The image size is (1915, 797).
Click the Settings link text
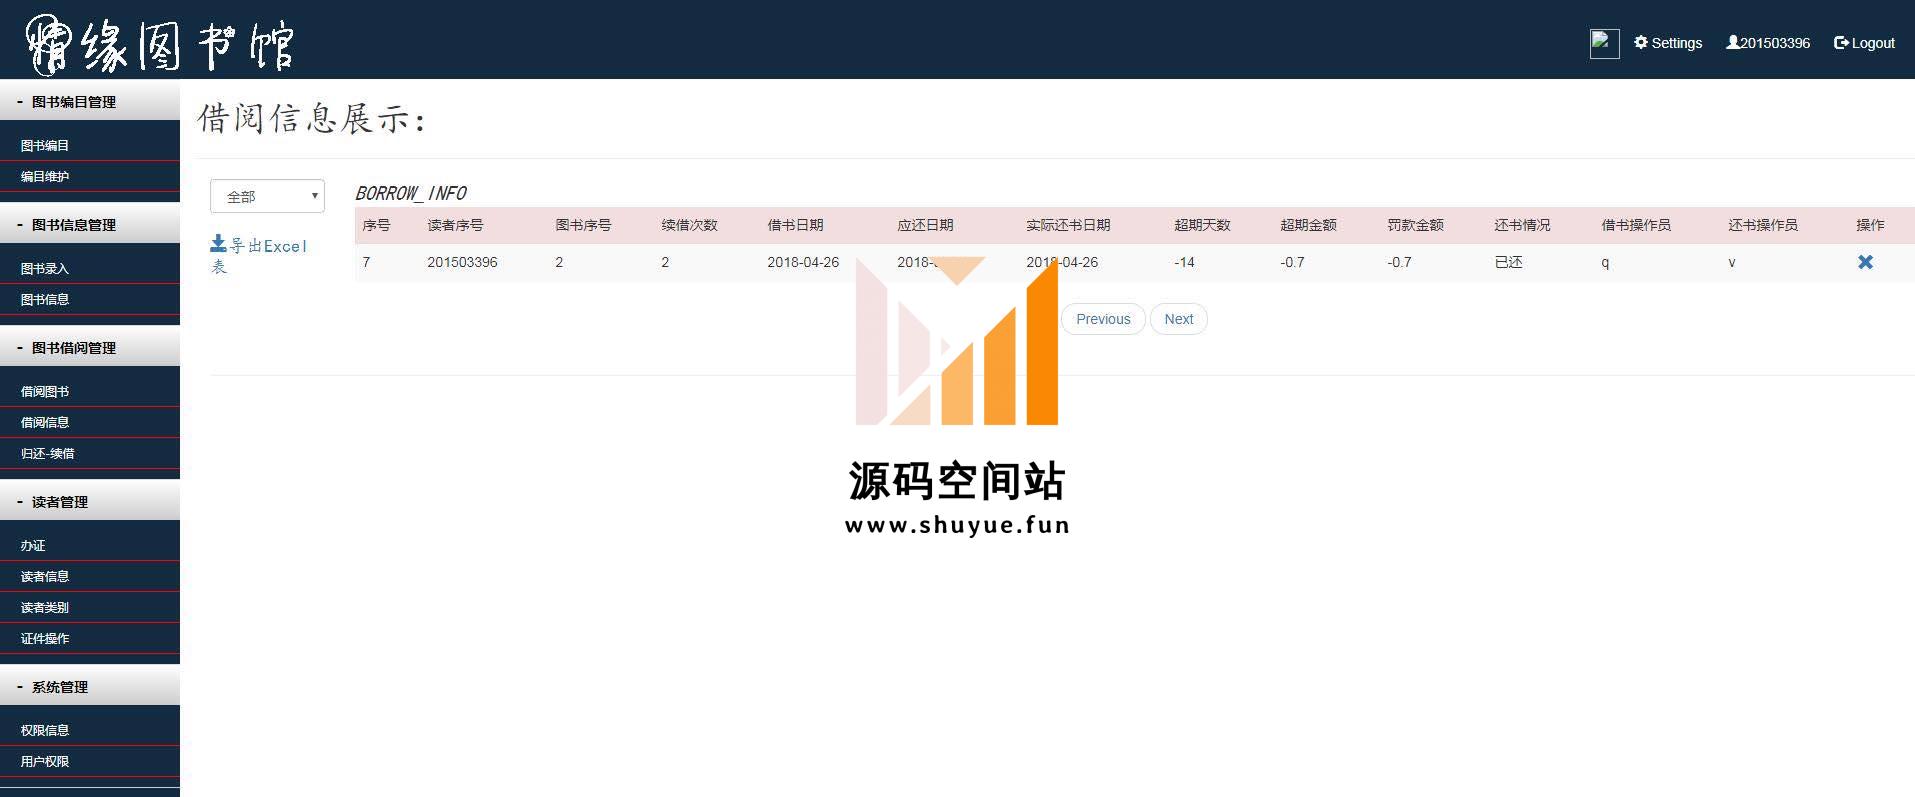point(1677,43)
